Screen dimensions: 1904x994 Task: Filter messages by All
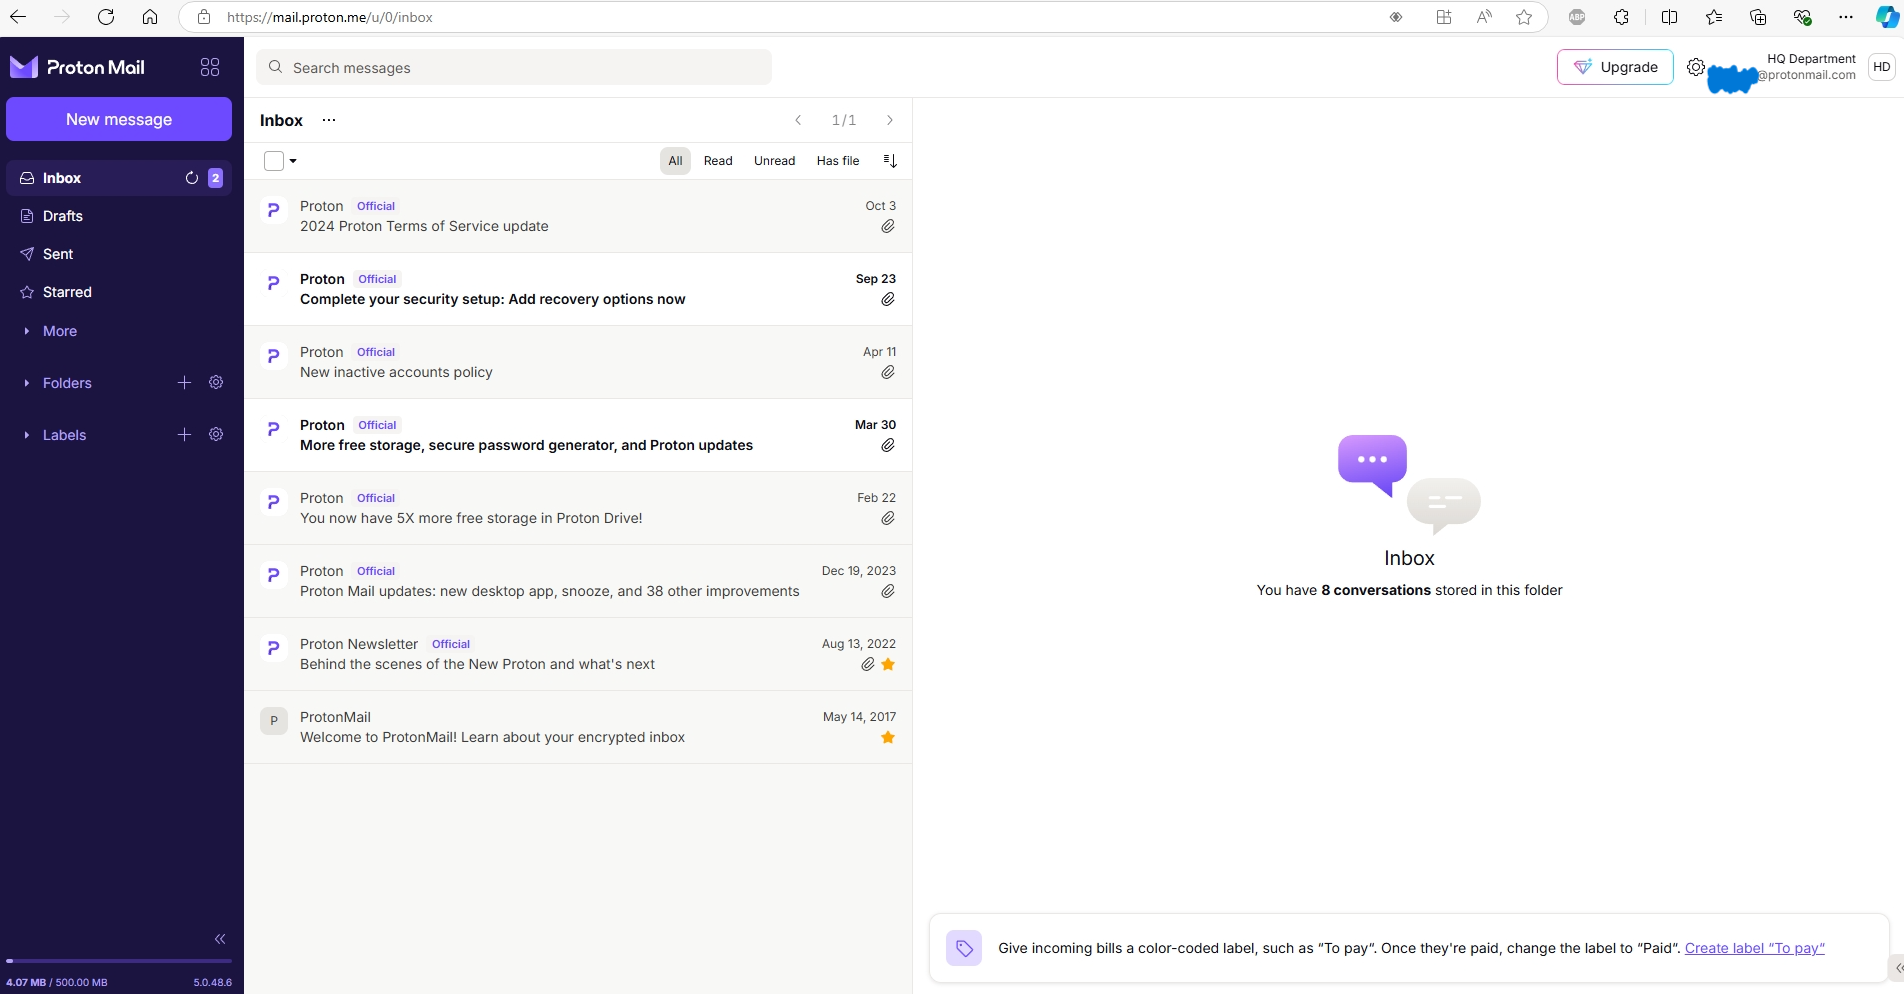click(x=675, y=161)
